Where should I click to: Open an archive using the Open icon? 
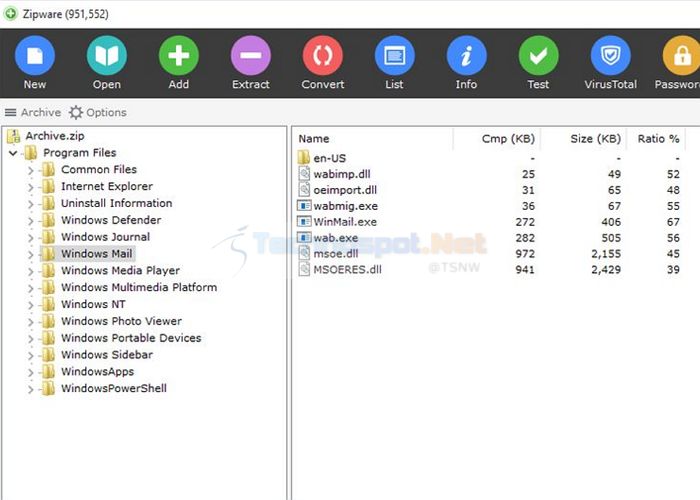point(107,56)
